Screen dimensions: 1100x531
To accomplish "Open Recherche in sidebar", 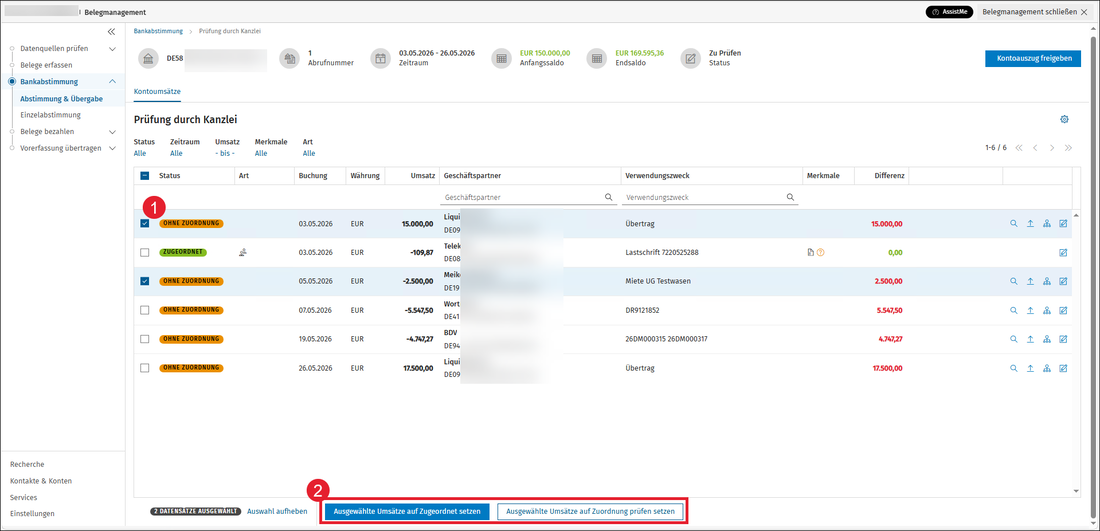I will click(27, 464).
